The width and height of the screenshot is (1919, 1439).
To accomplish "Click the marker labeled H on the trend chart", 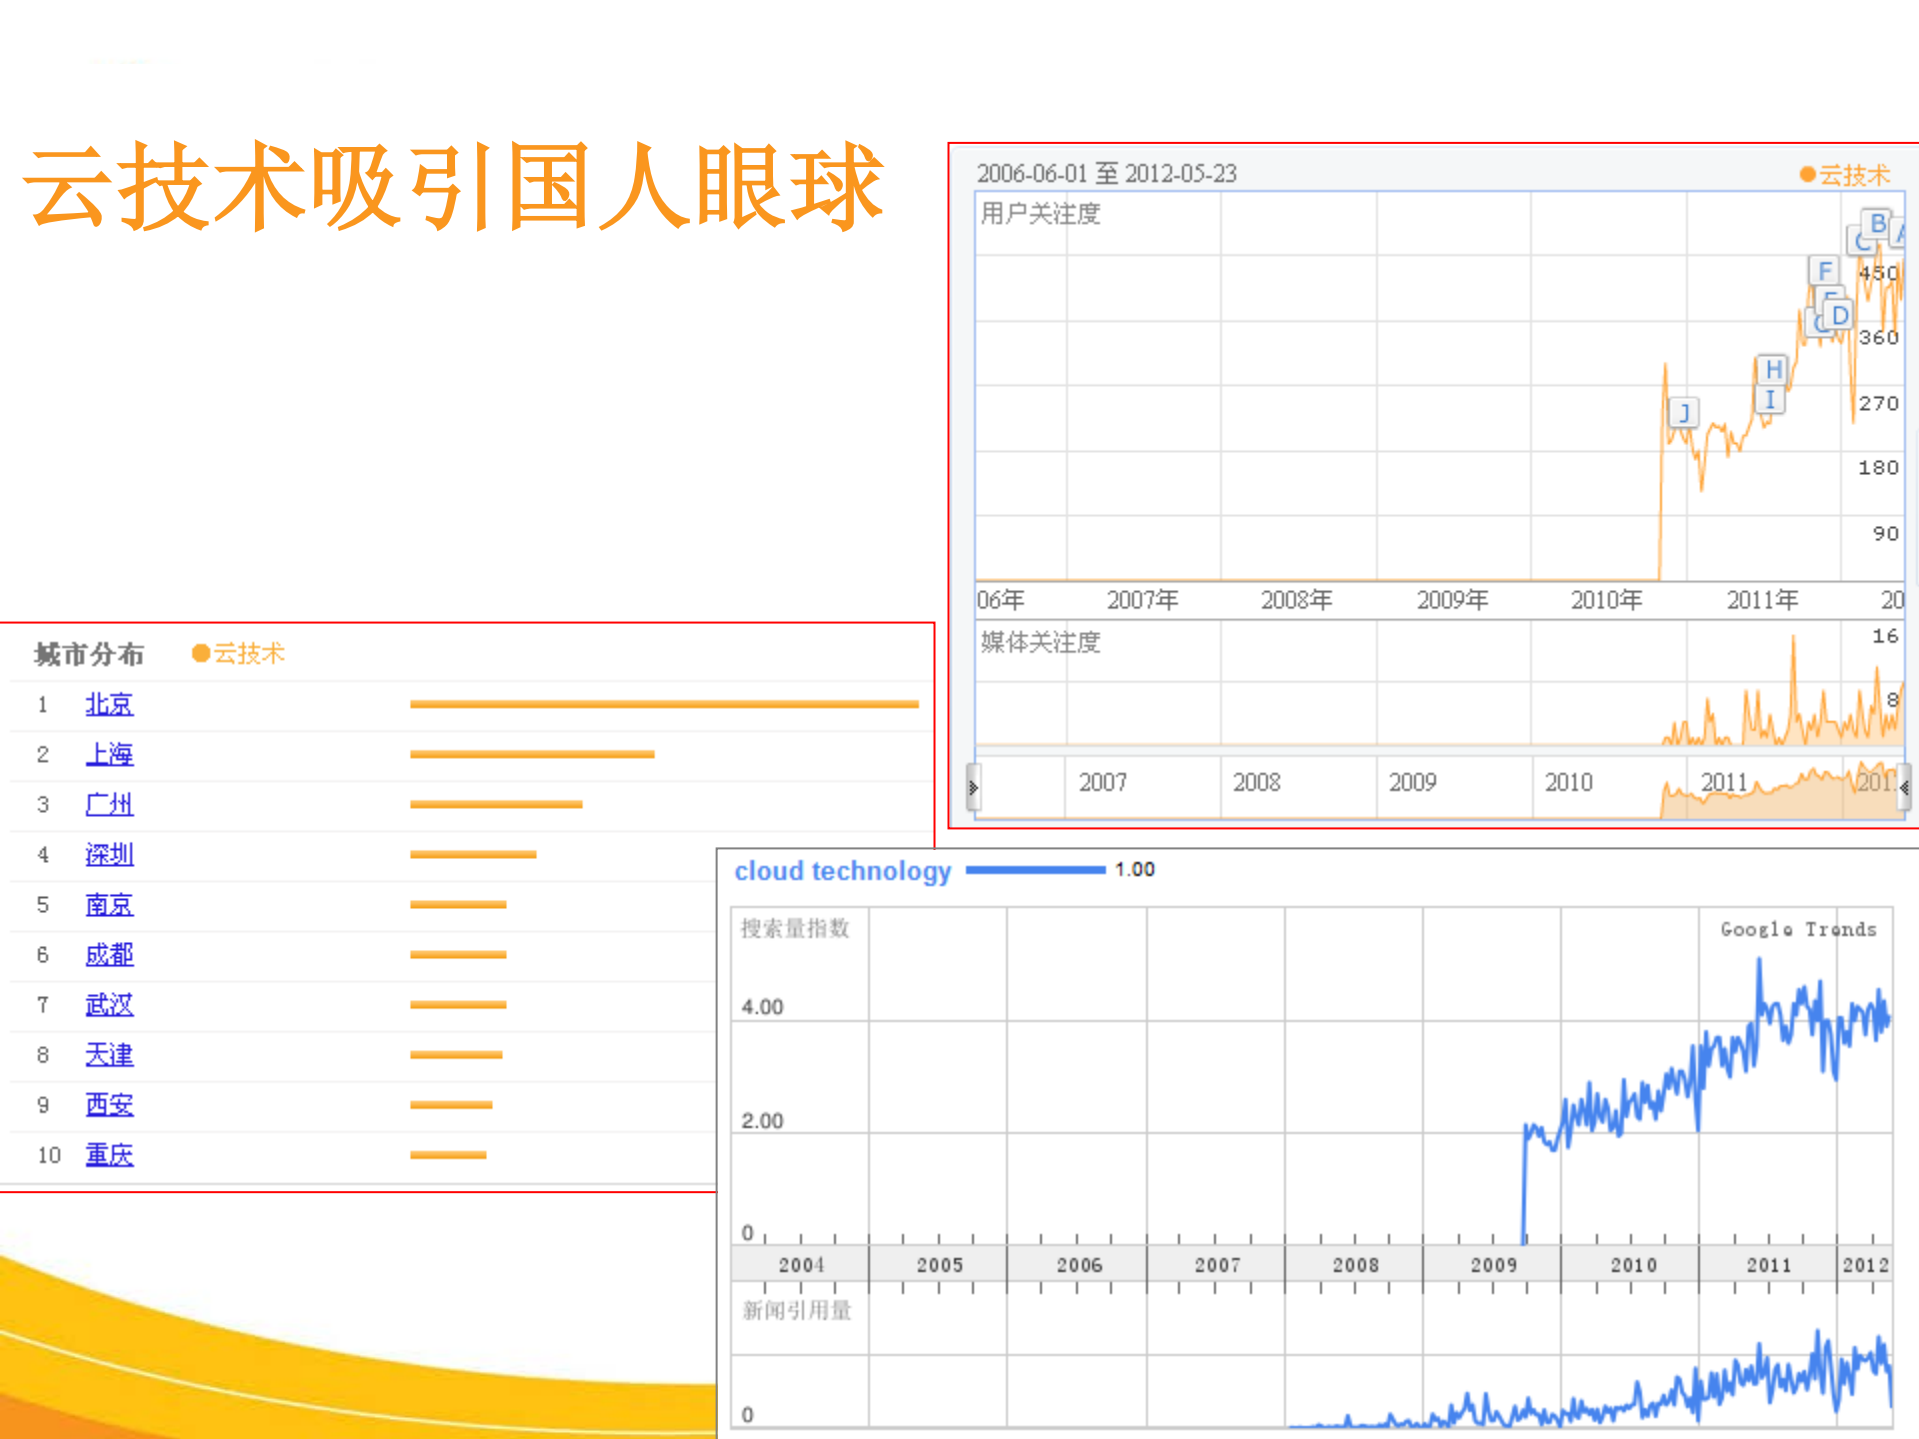I will click(x=1774, y=369).
